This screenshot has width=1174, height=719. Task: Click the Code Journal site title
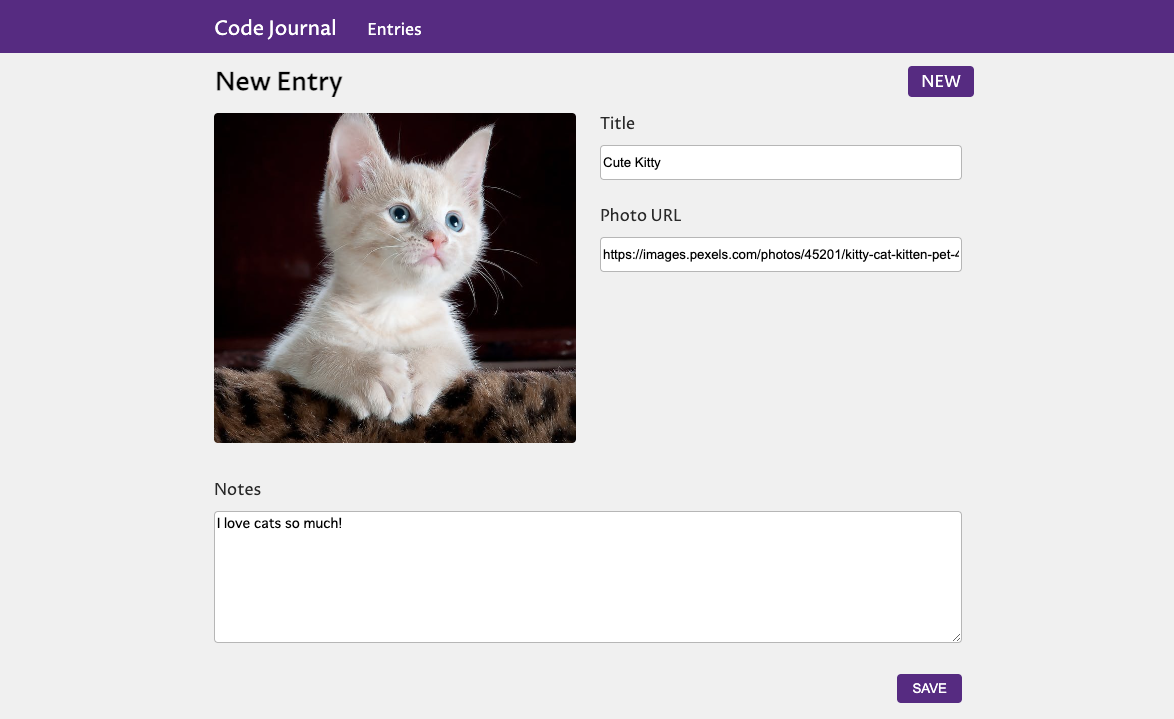pos(275,28)
